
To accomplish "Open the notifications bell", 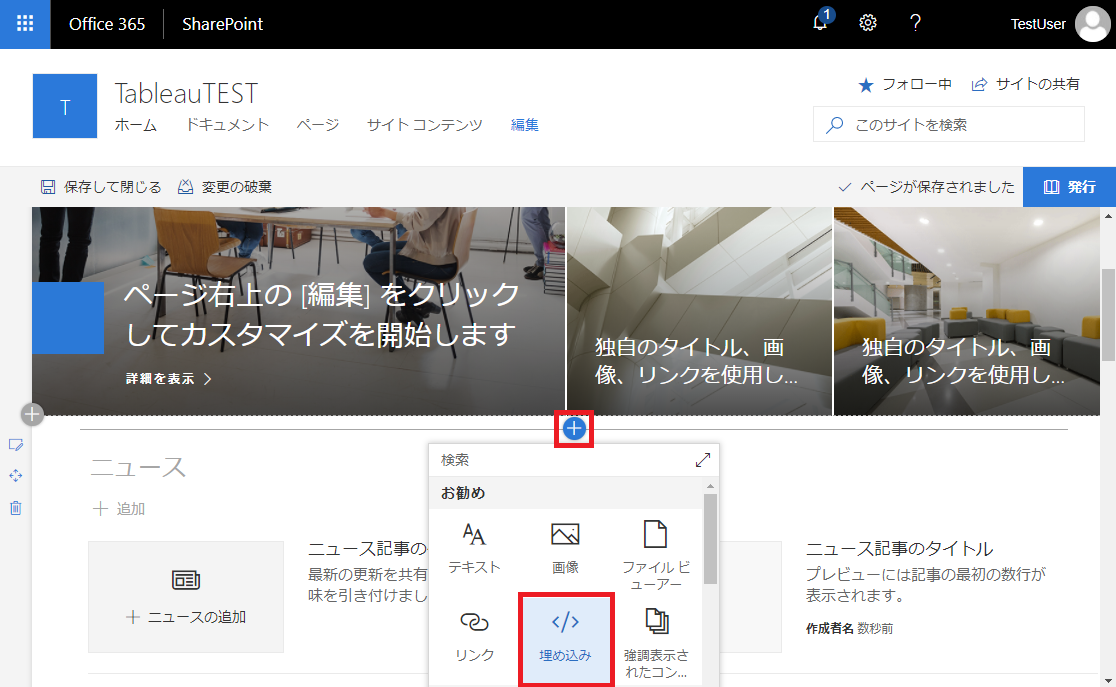I will [821, 23].
